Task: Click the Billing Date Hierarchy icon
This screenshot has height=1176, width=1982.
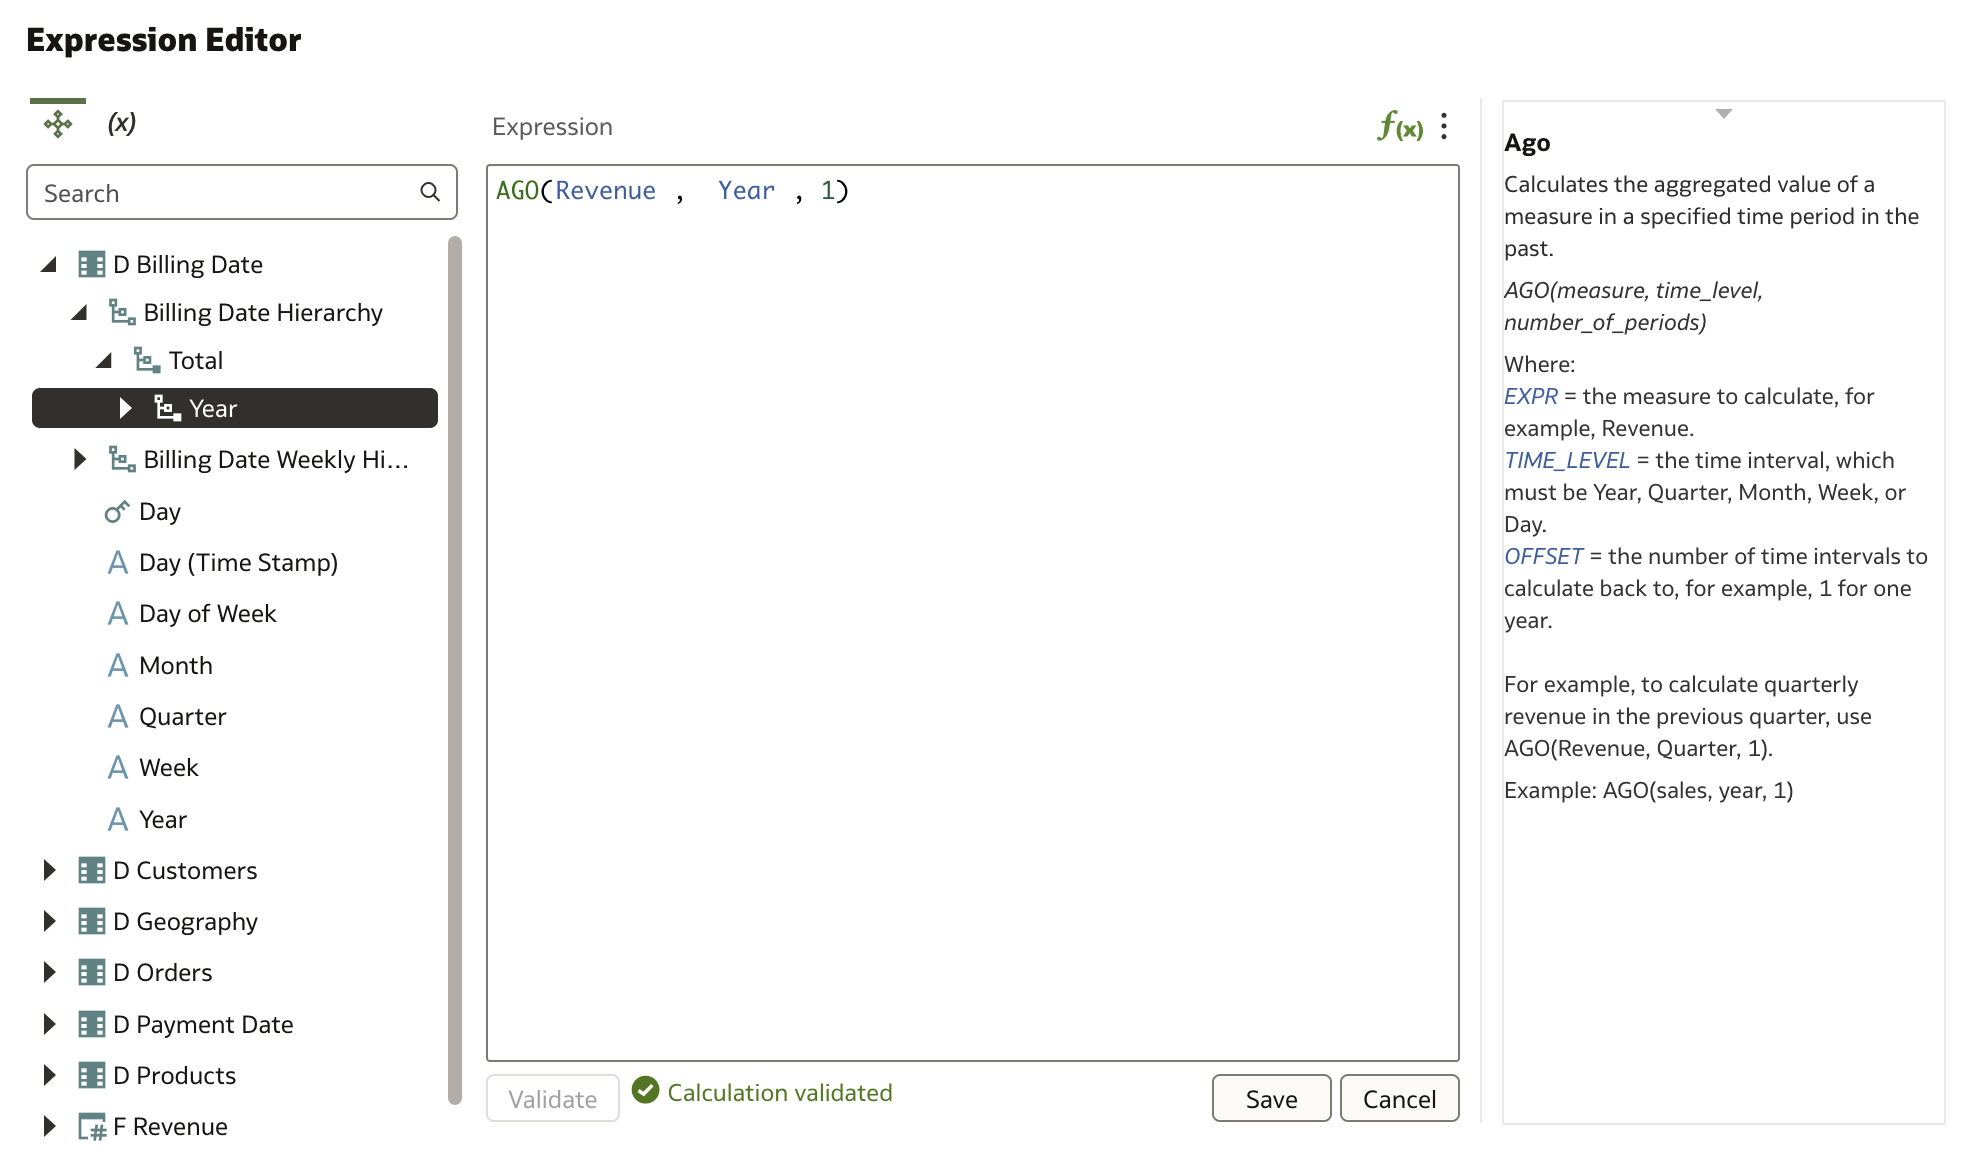Action: coord(122,312)
